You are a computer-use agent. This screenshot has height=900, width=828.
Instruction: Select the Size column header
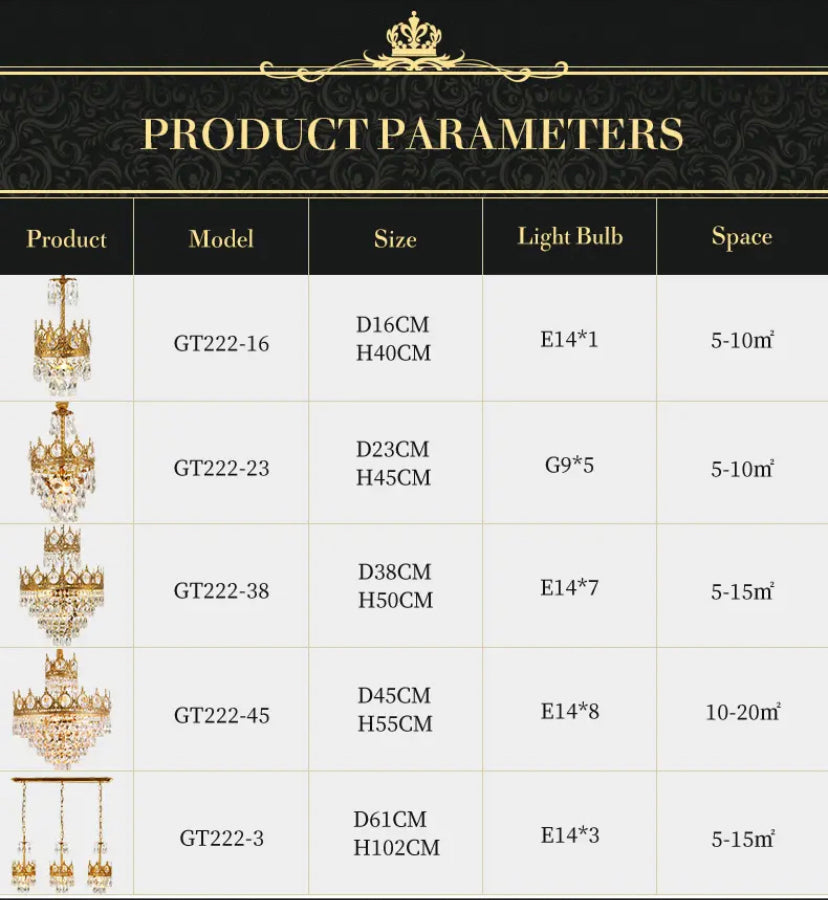[x=395, y=239]
